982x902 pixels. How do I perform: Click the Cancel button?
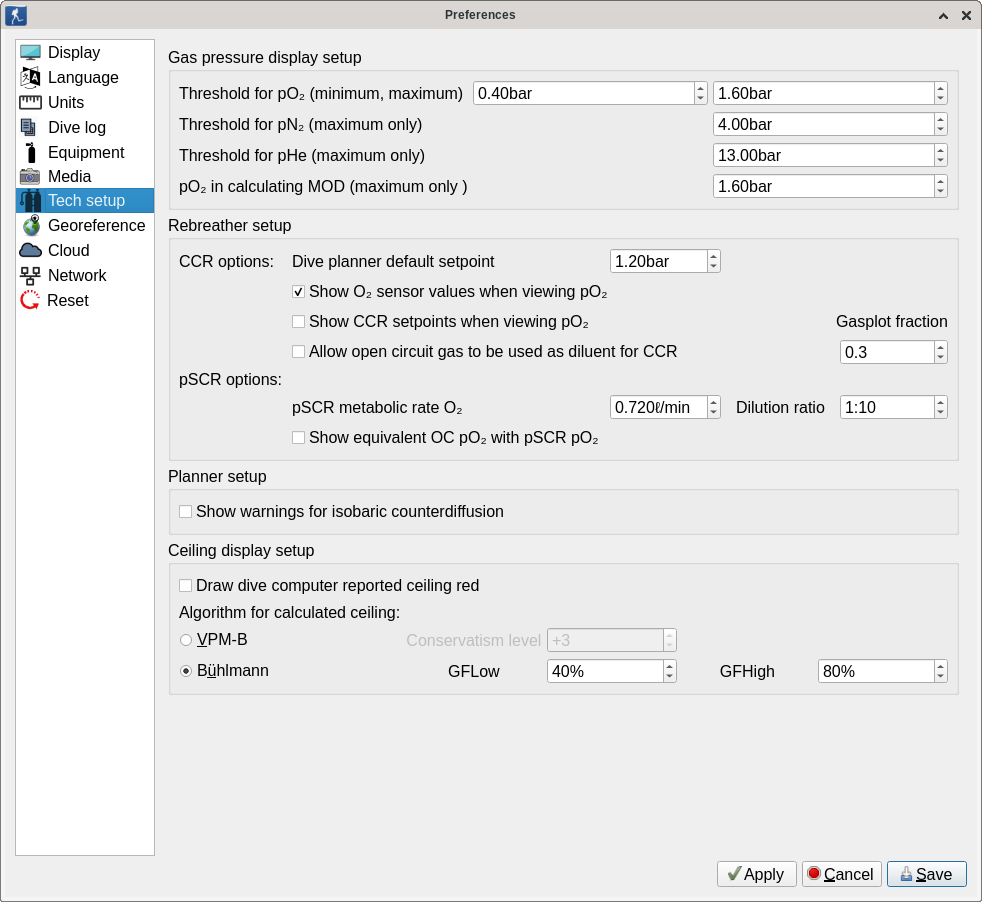point(841,874)
